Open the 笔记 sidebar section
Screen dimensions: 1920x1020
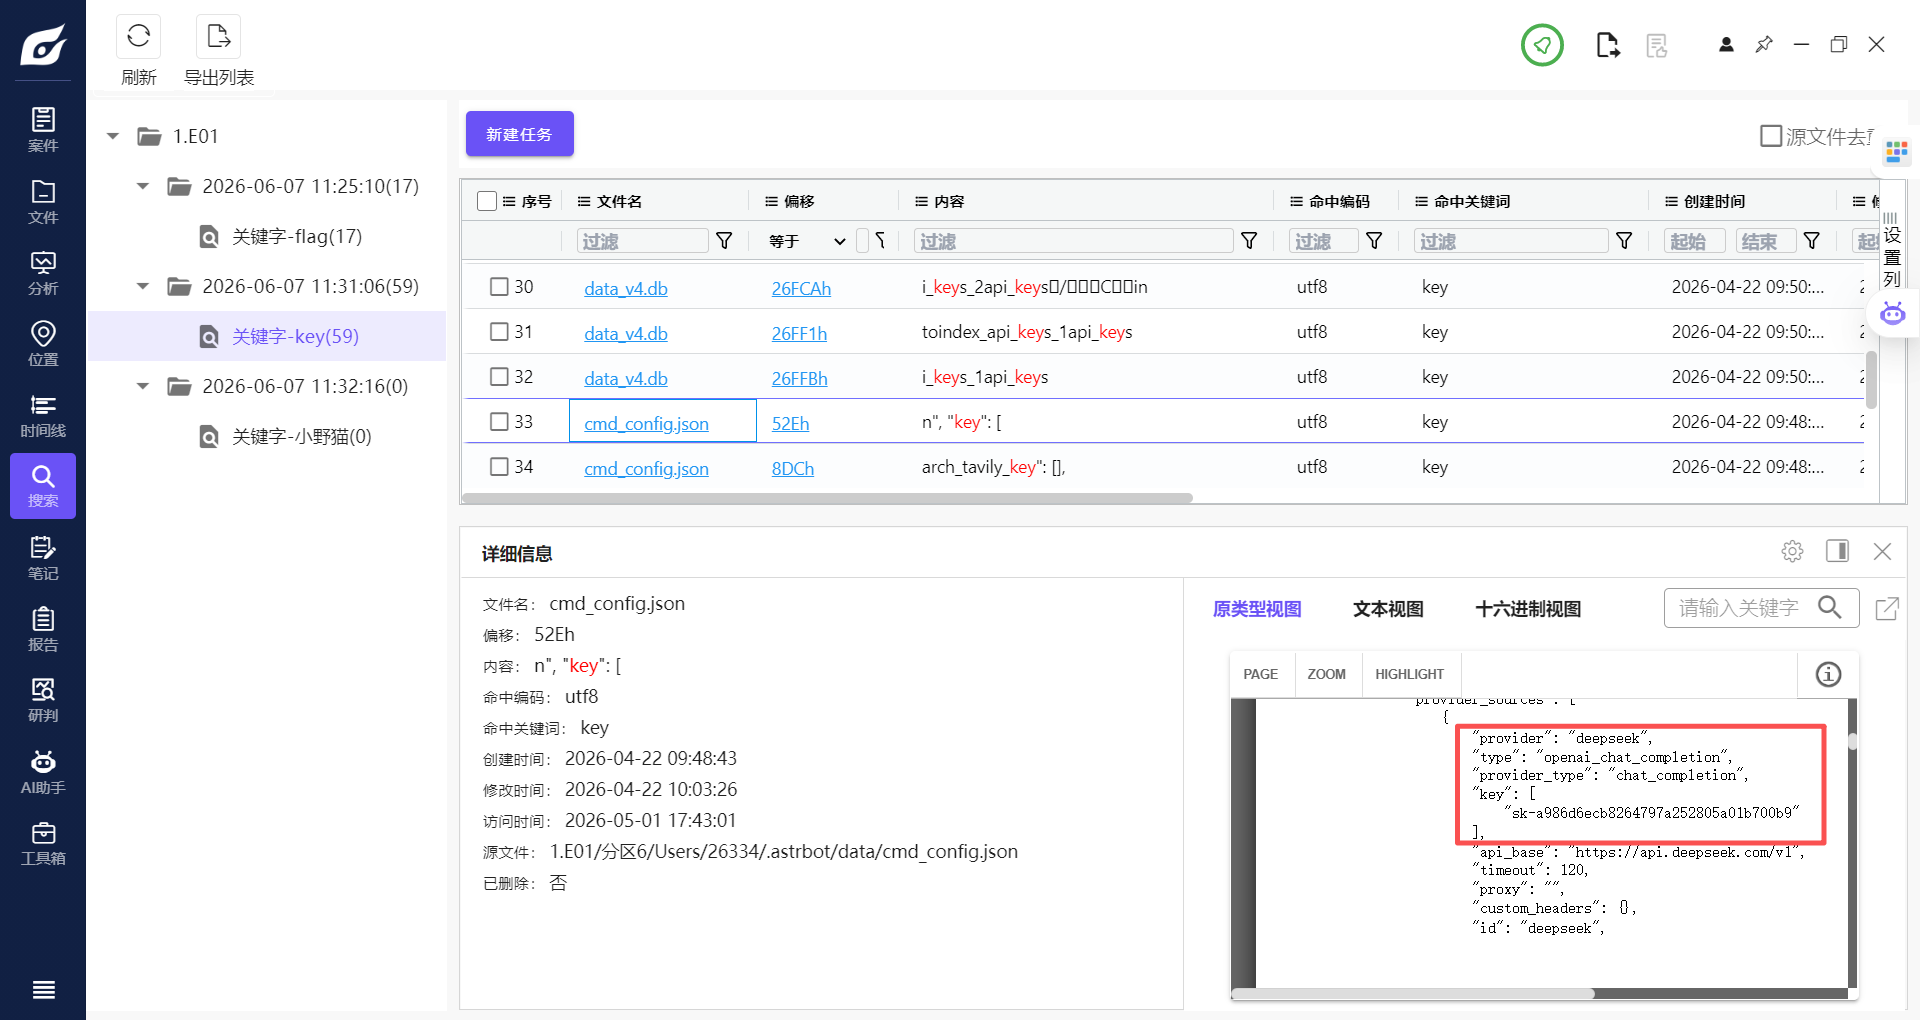[43, 558]
